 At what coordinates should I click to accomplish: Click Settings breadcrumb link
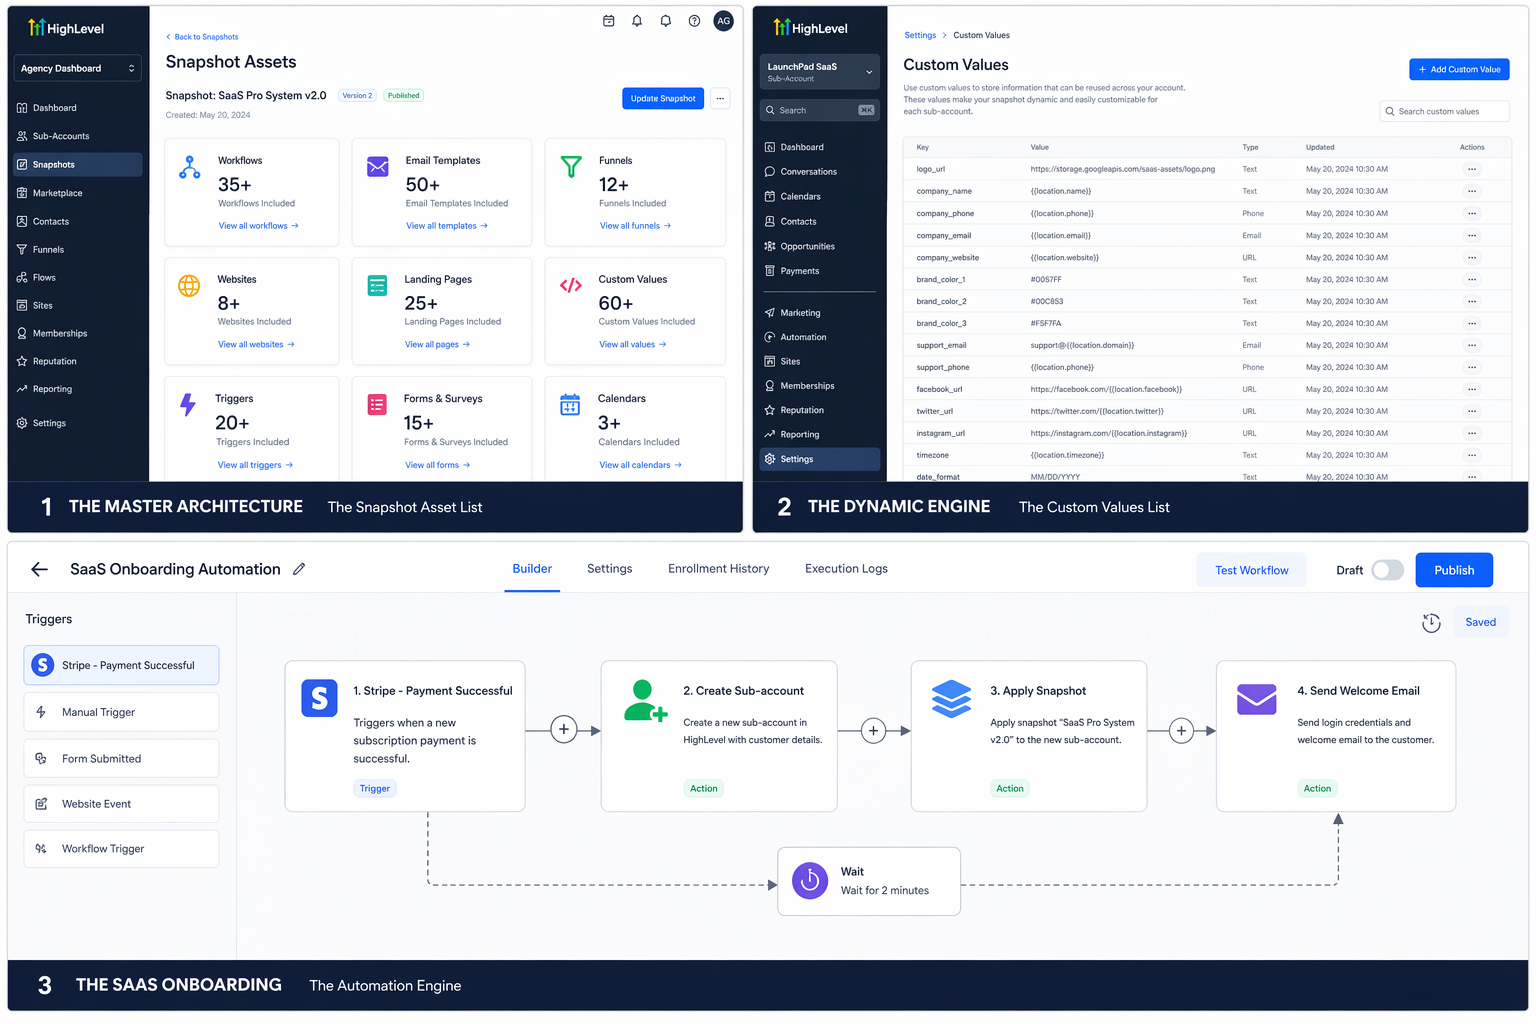(x=920, y=35)
